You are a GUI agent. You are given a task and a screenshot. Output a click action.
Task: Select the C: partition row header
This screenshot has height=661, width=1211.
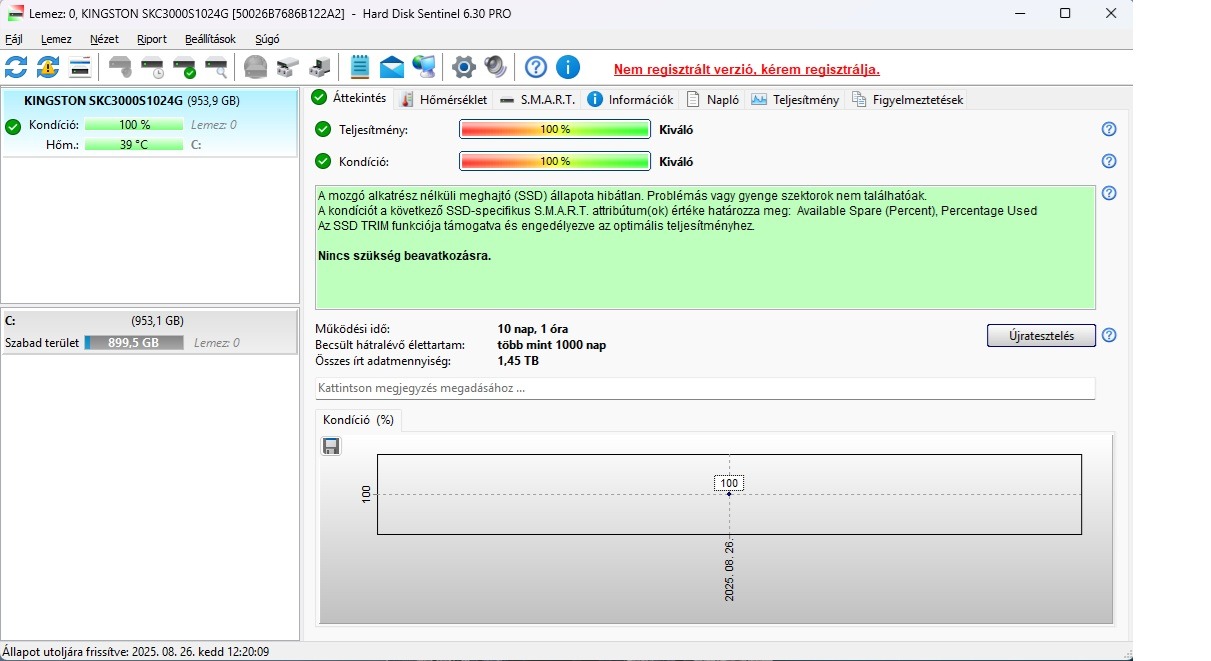(x=150, y=321)
